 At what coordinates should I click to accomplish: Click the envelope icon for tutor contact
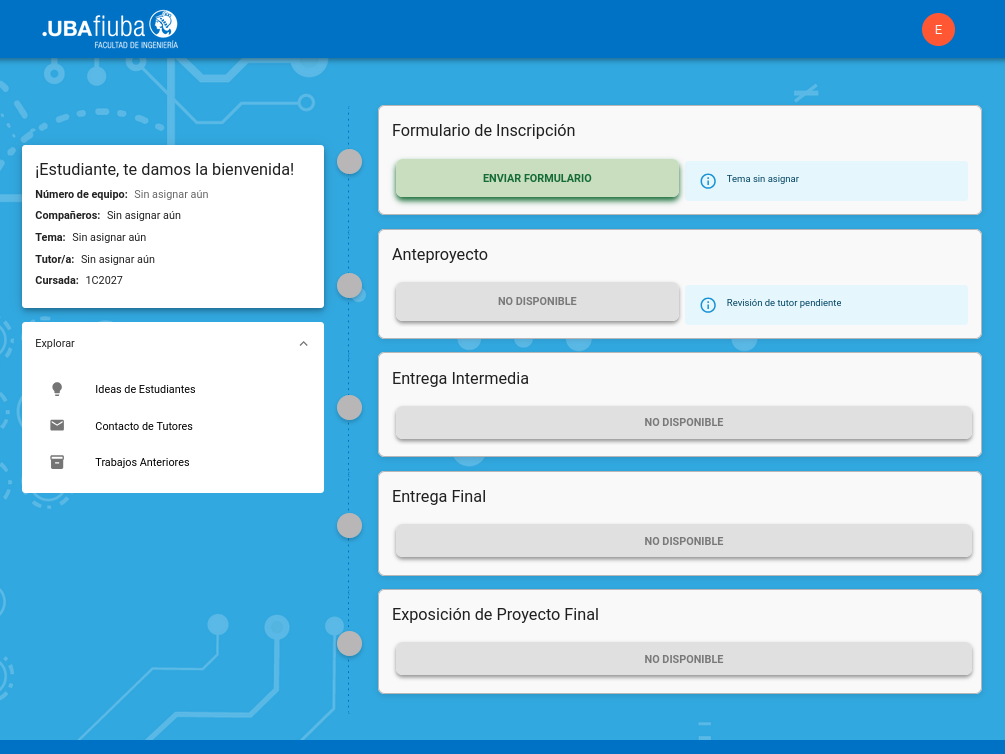pyautogui.click(x=57, y=426)
